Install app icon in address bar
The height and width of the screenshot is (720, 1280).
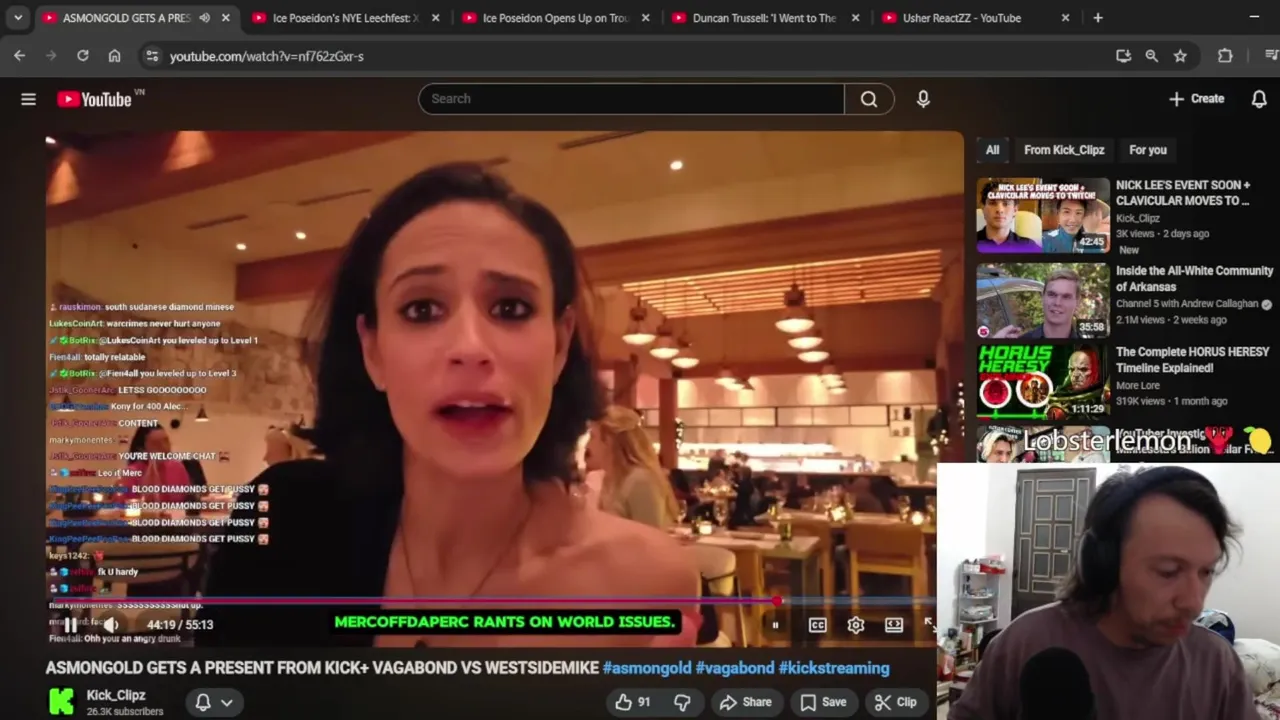1123,56
